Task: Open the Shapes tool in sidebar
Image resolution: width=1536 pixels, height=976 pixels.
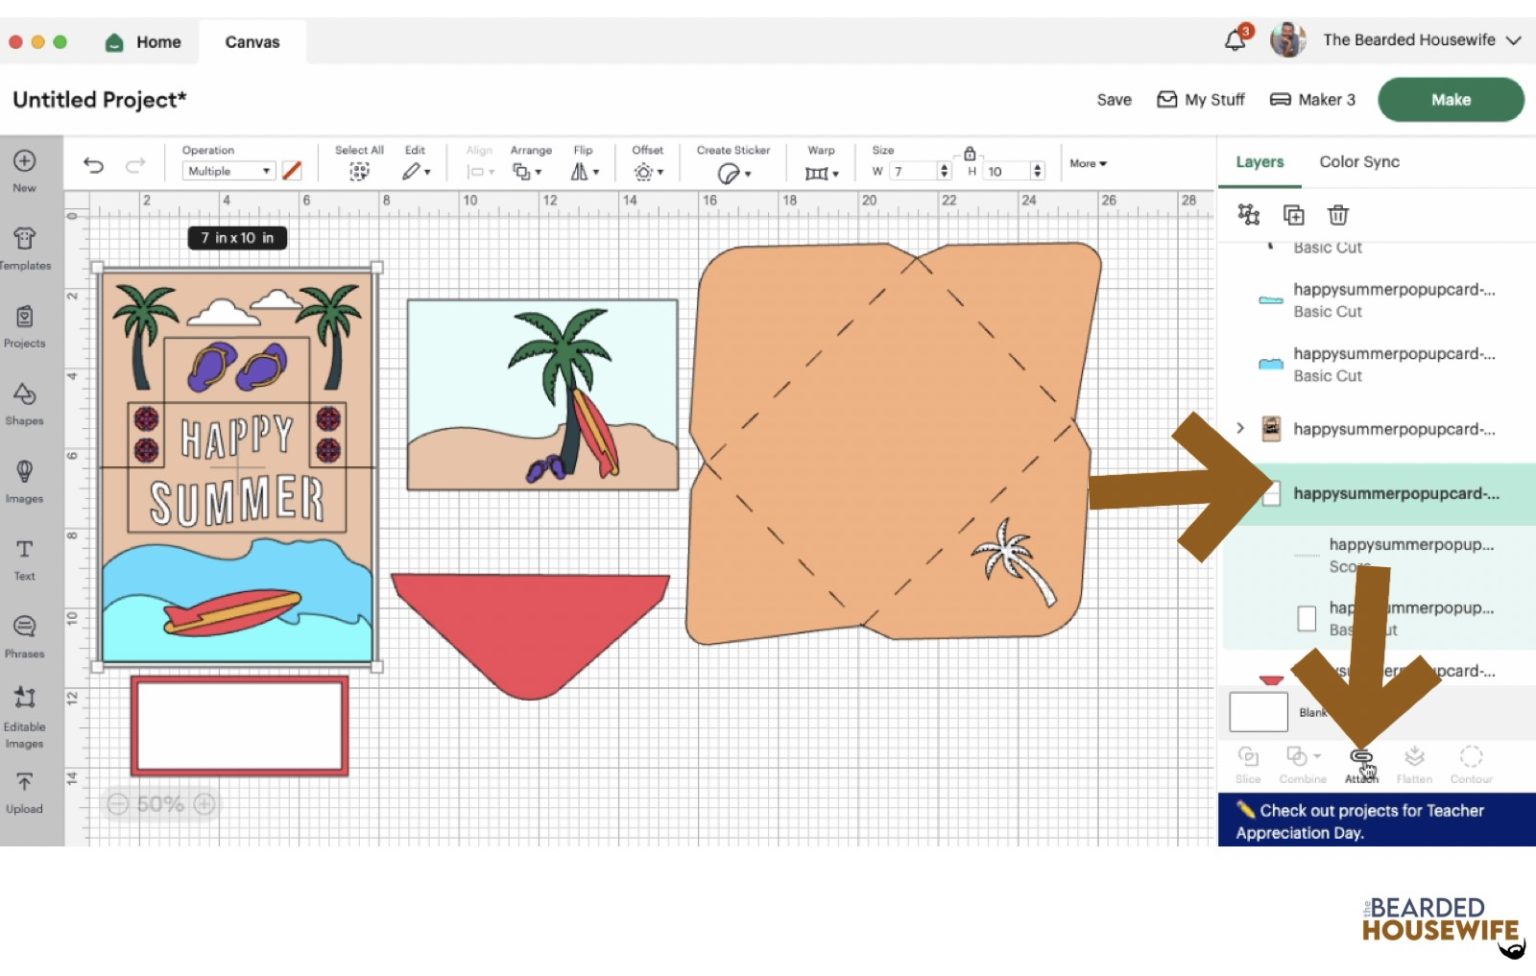Action: (x=24, y=401)
